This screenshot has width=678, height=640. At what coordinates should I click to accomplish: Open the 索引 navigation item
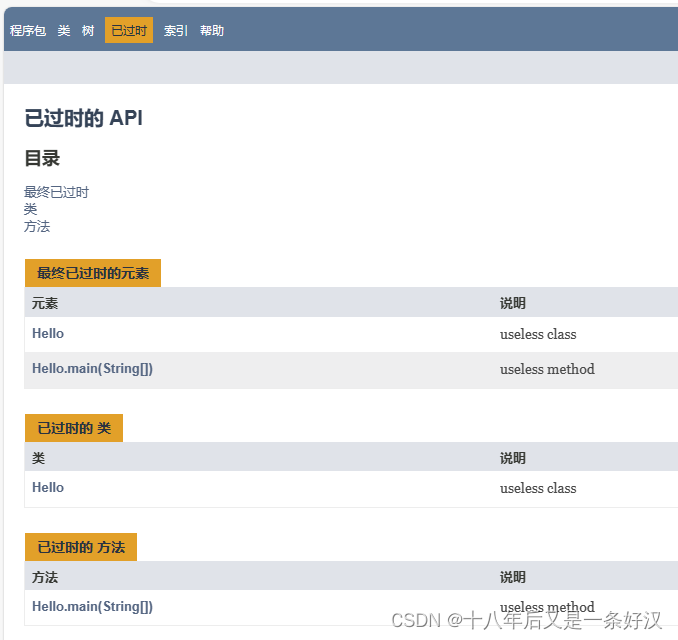176,31
